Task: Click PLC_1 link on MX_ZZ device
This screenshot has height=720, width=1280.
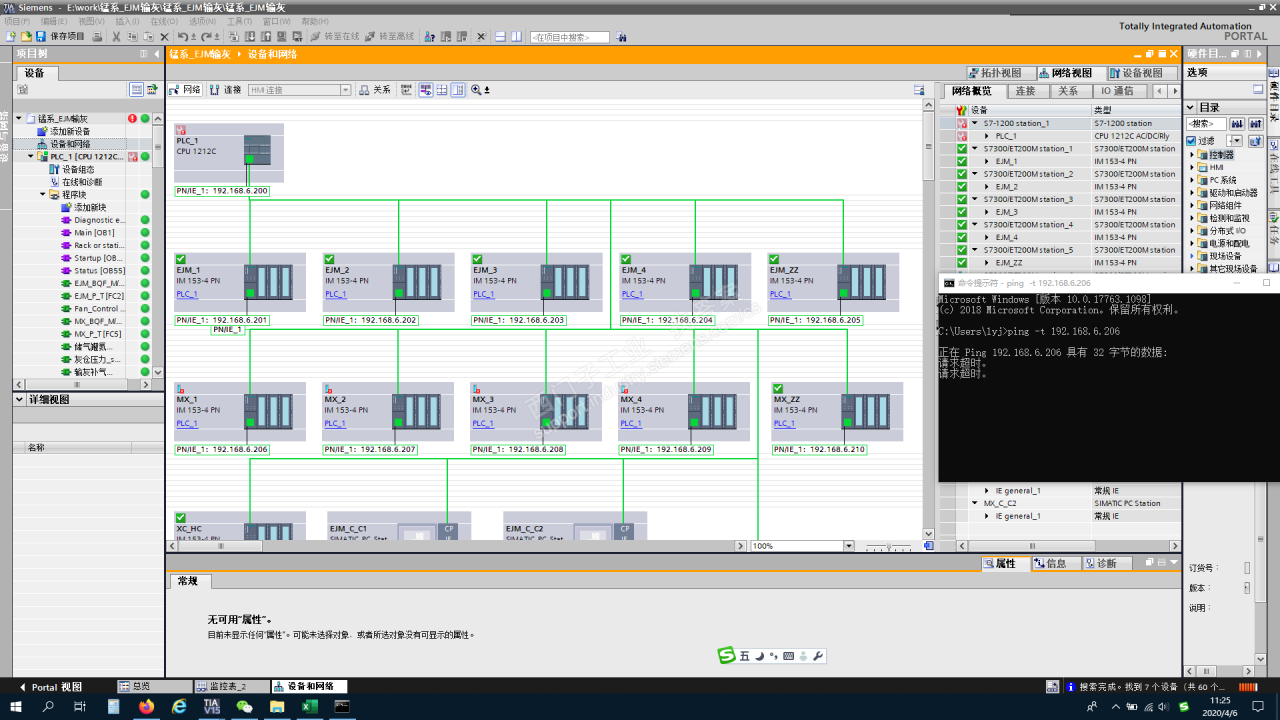Action: (785, 423)
